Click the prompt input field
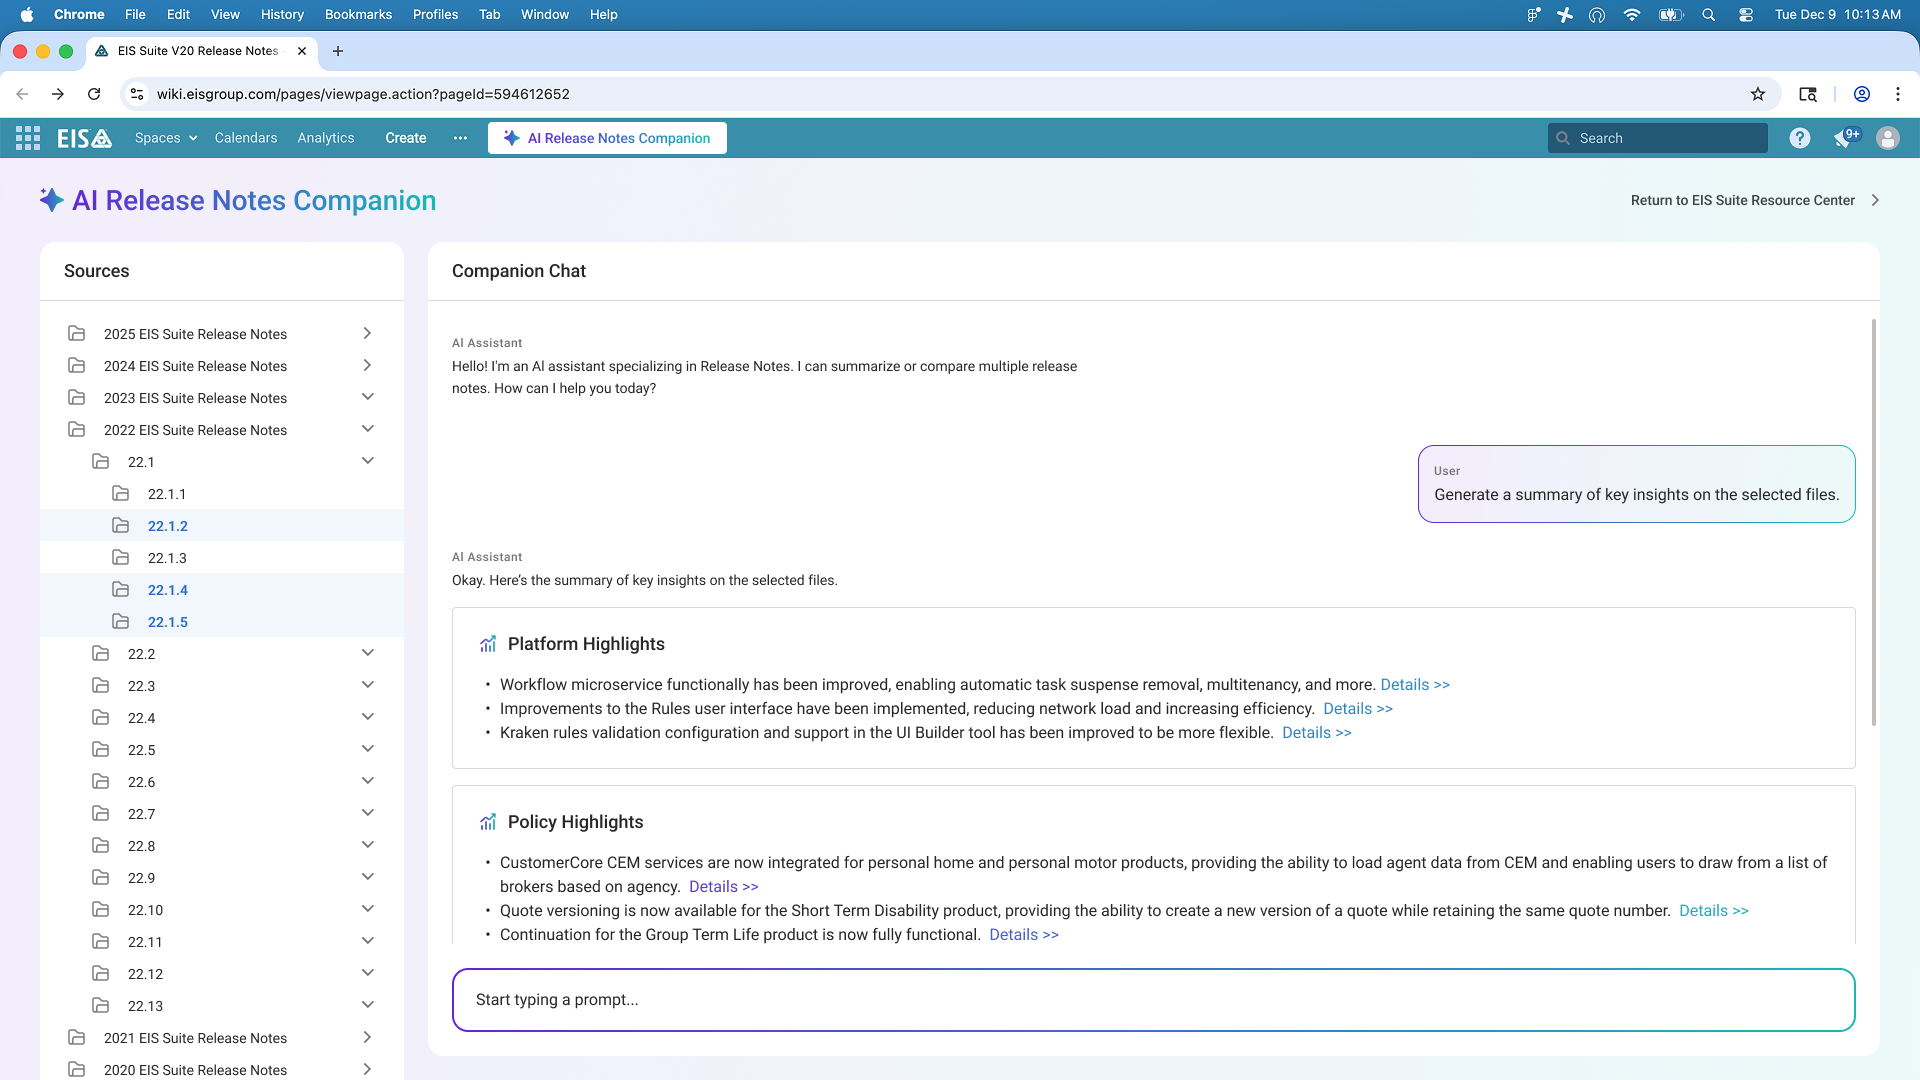This screenshot has width=1920, height=1080. point(1153,999)
